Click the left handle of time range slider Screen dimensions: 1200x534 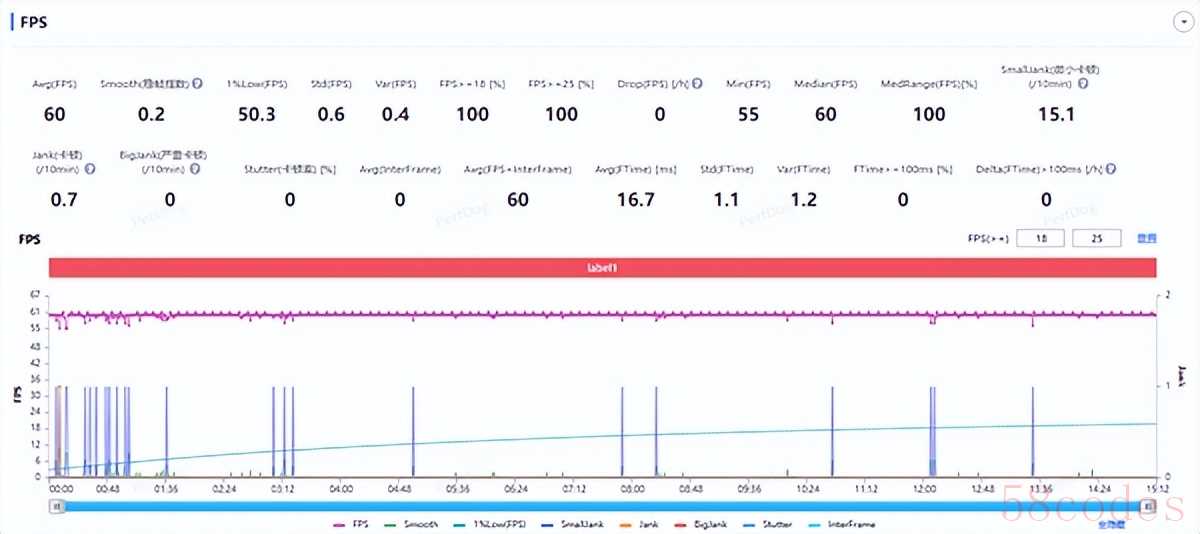[x=57, y=507]
